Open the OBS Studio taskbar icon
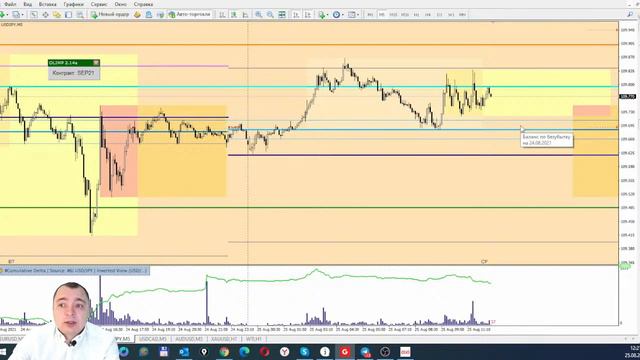 pos(385,351)
